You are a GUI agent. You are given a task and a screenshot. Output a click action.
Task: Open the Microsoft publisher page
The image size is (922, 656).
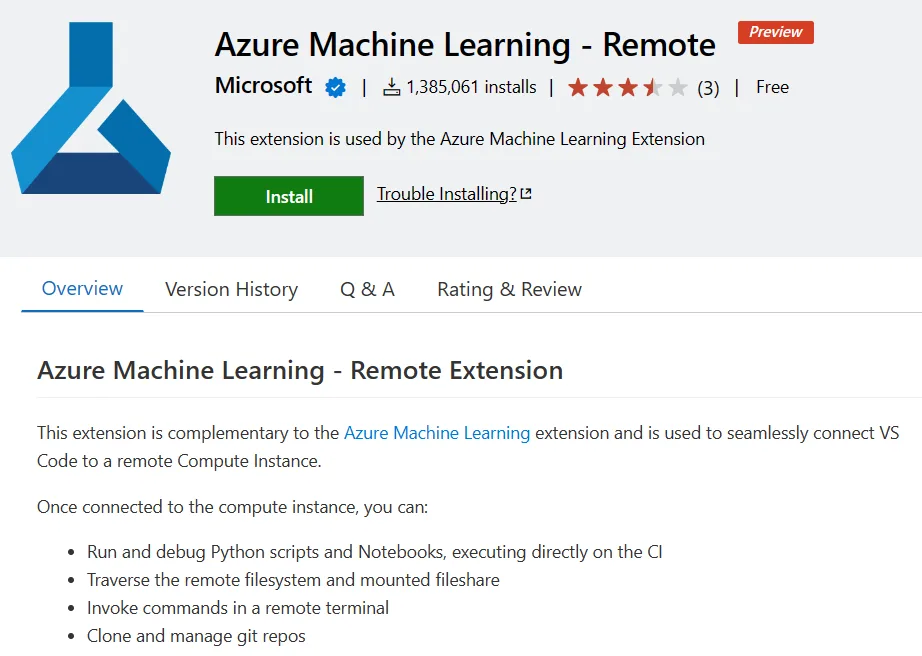(x=263, y=86)
